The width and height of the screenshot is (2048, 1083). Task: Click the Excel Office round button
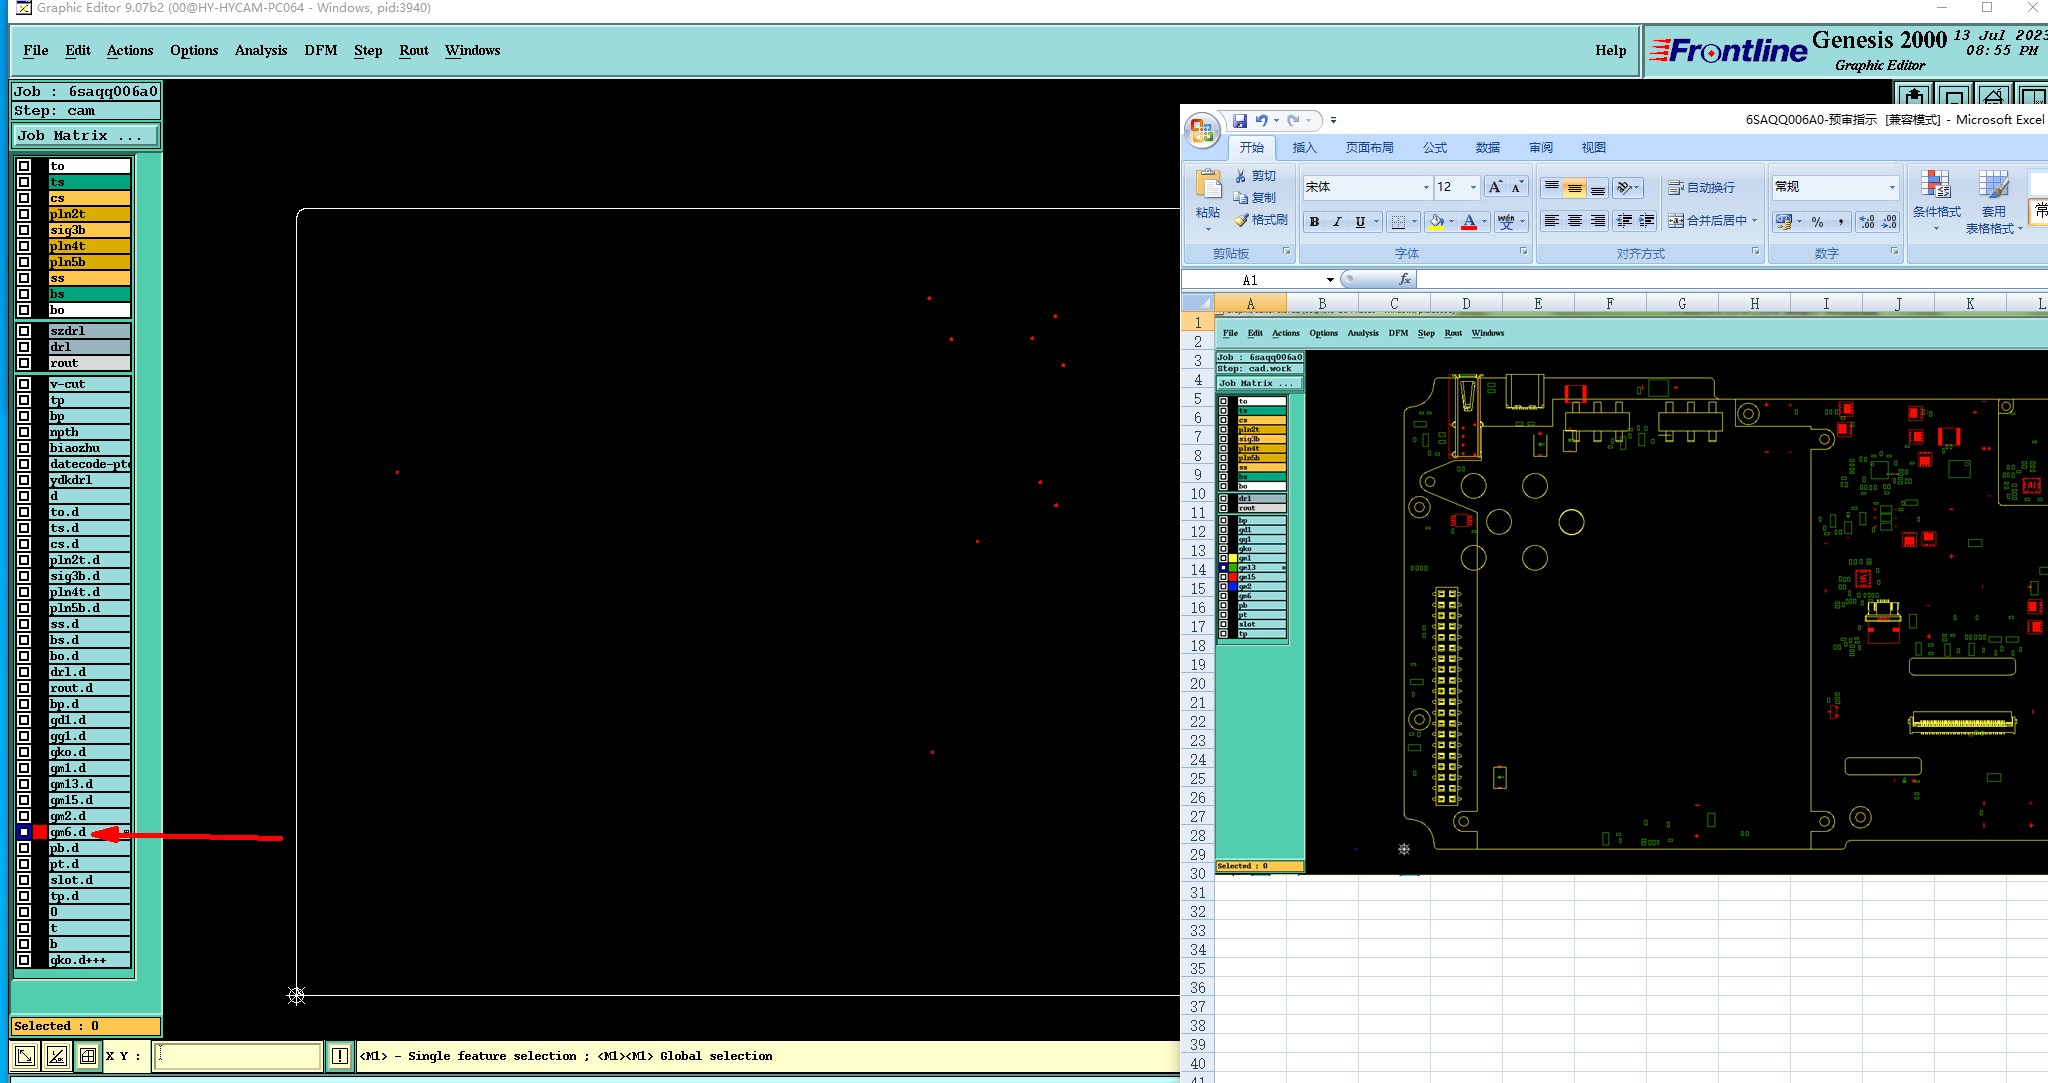click(x=1201, y=131)
